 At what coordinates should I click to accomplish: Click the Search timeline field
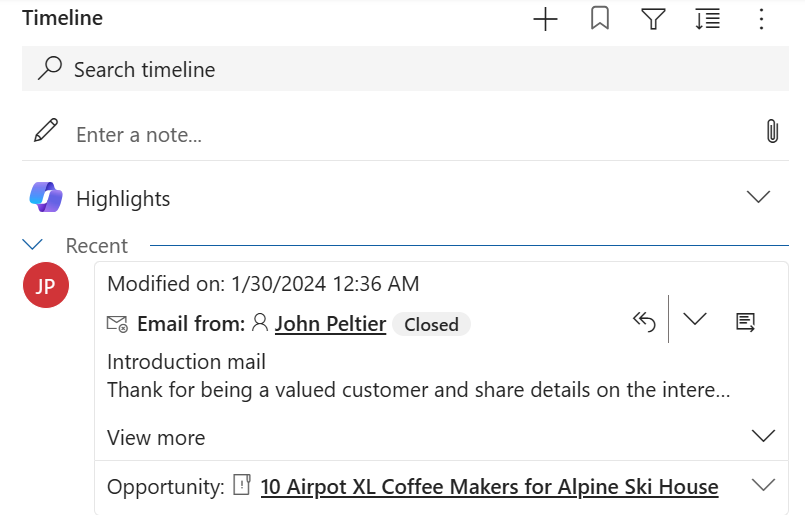tap(400, 69)
